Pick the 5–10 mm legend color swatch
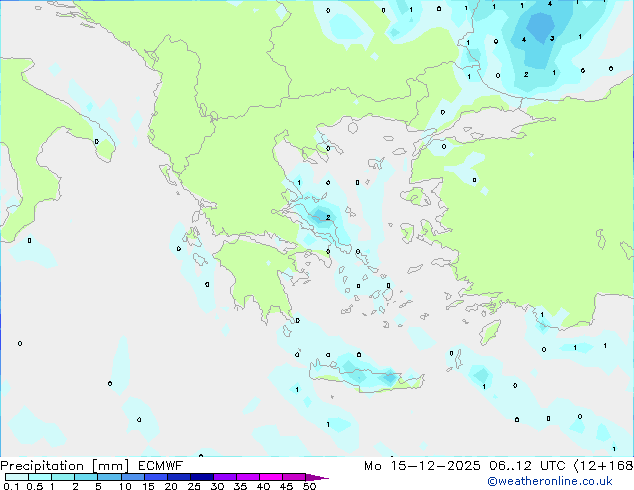Screen dimensions: 634x490 pyautogui.click(x=109, y=477)
